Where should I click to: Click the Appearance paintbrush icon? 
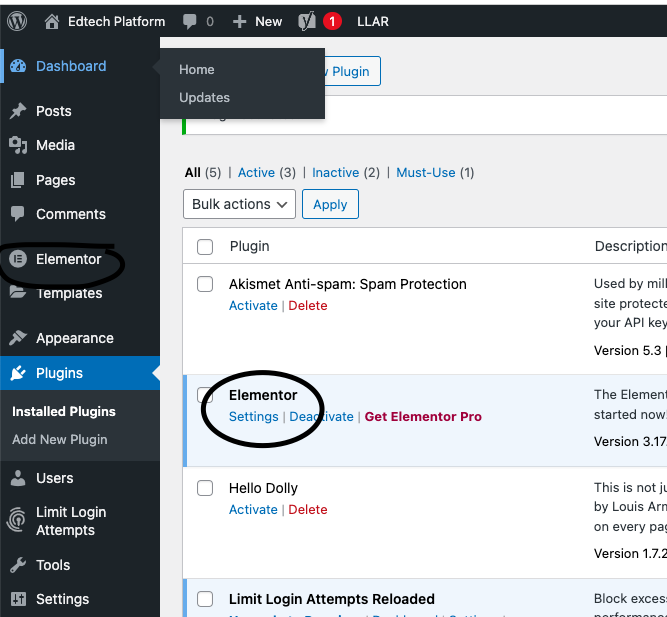coord(18,338)
